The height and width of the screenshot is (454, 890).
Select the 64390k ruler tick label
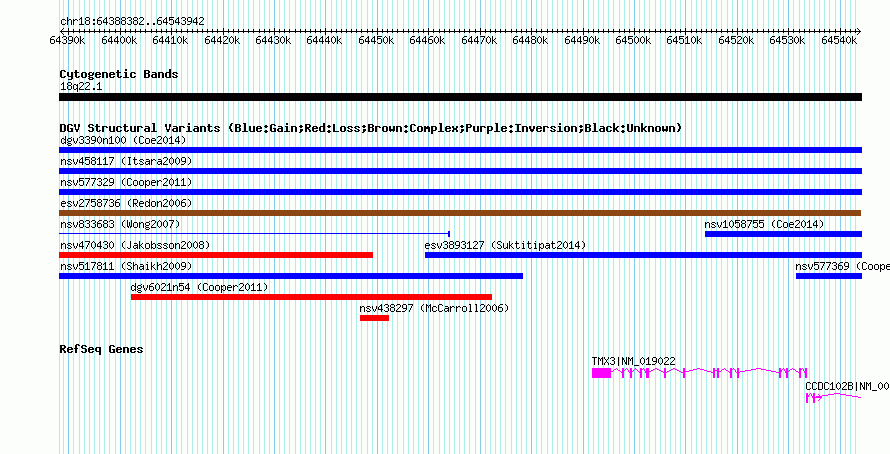(x=68, y=40)
